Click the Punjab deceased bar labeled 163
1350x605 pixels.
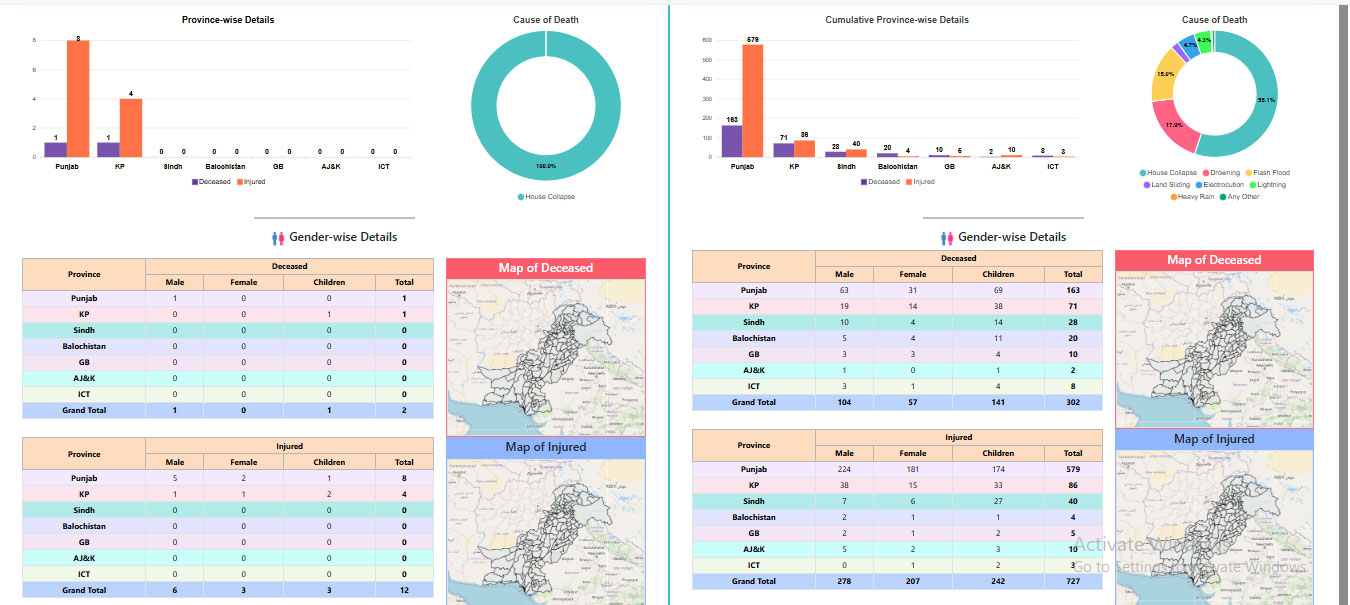click(x=732, y=141)
